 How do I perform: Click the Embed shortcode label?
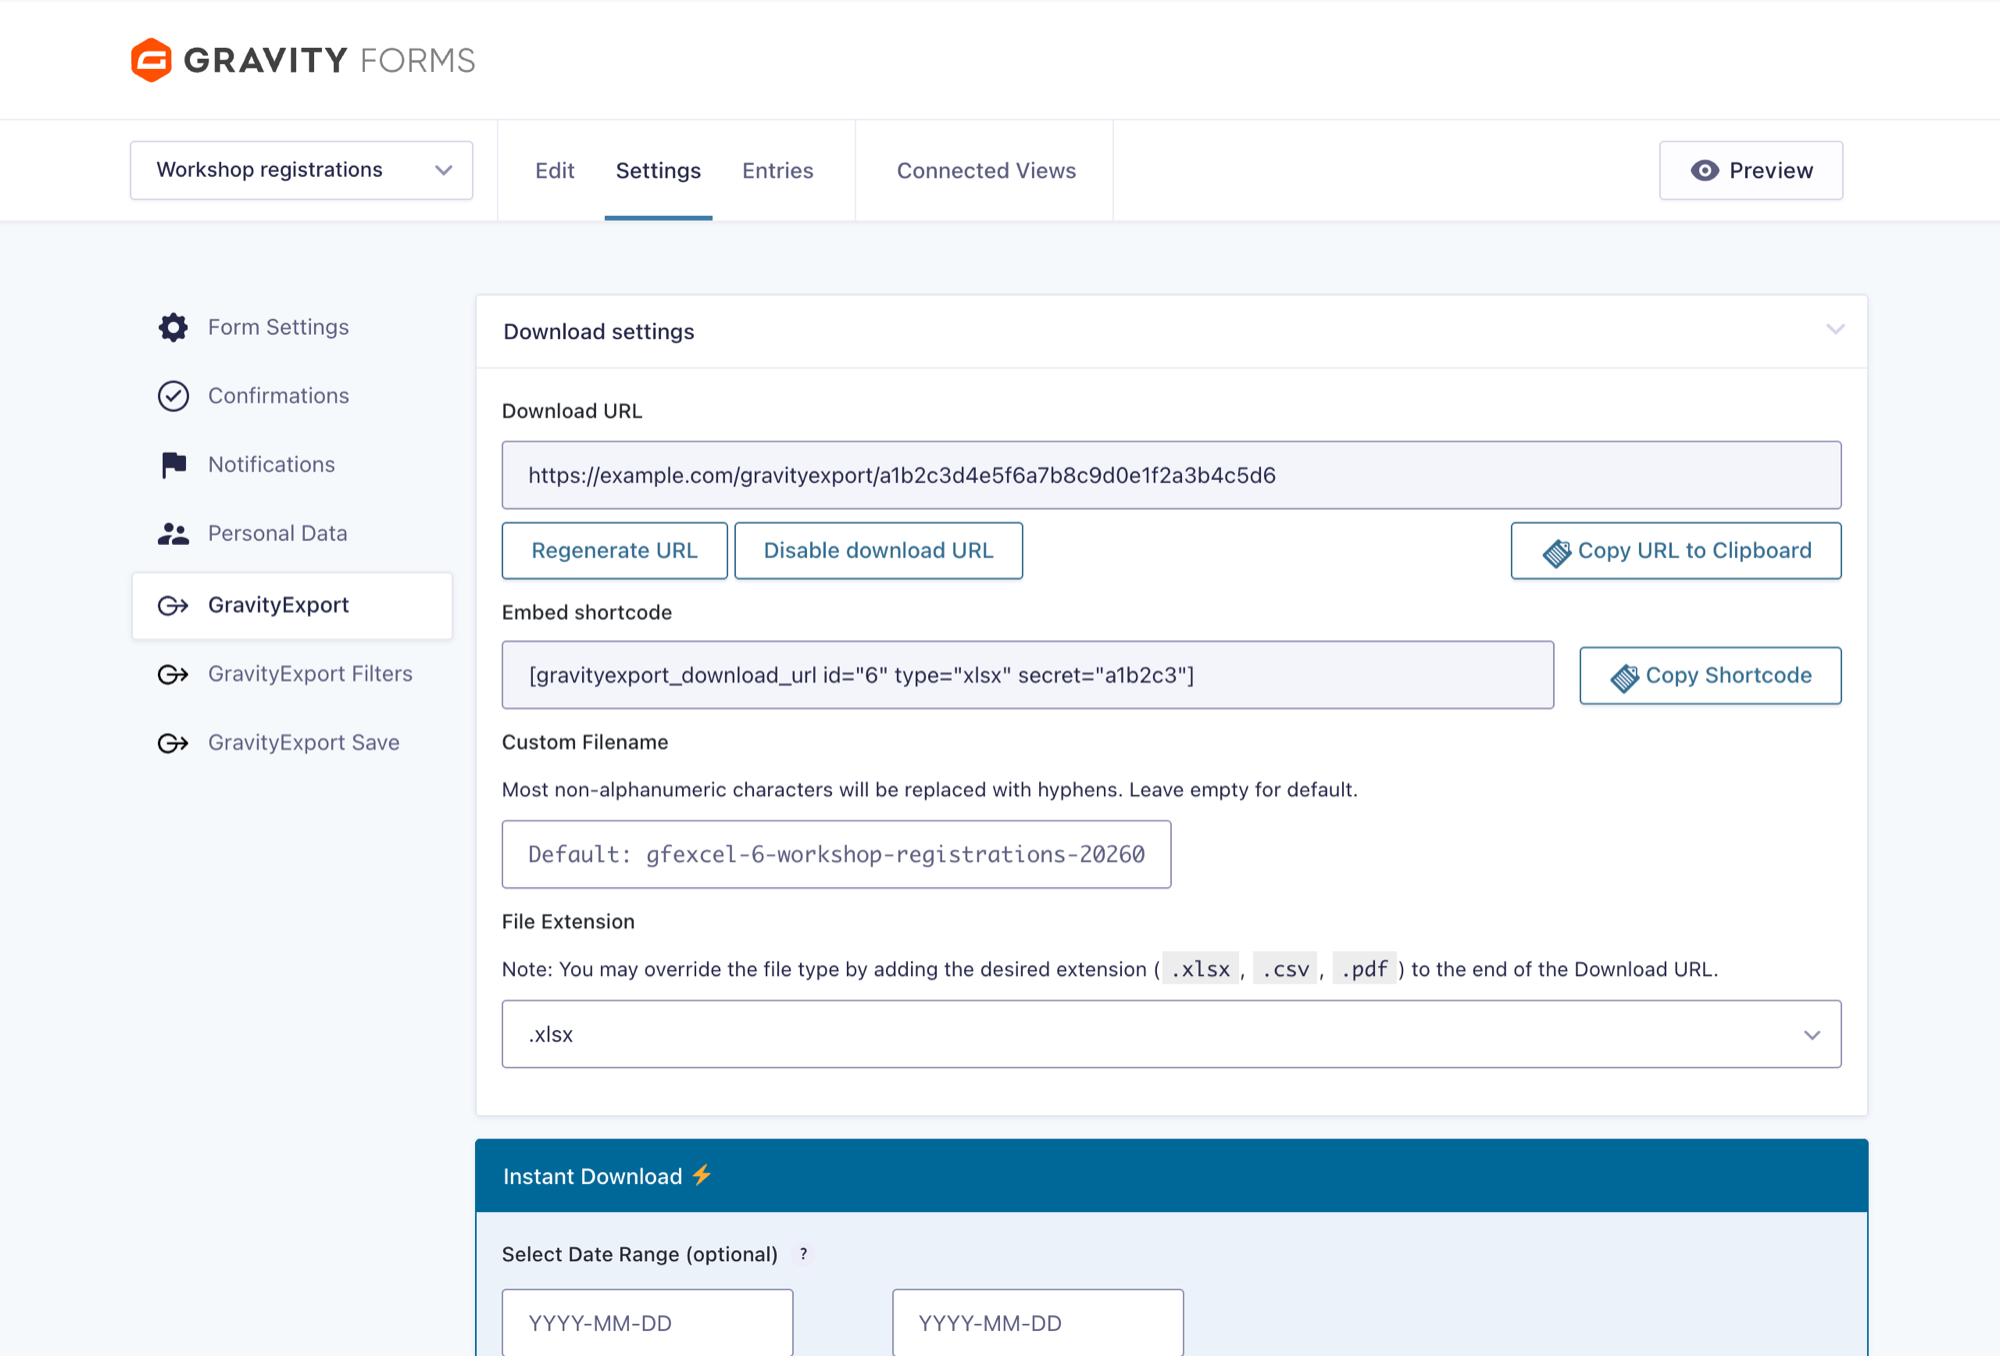587,613
